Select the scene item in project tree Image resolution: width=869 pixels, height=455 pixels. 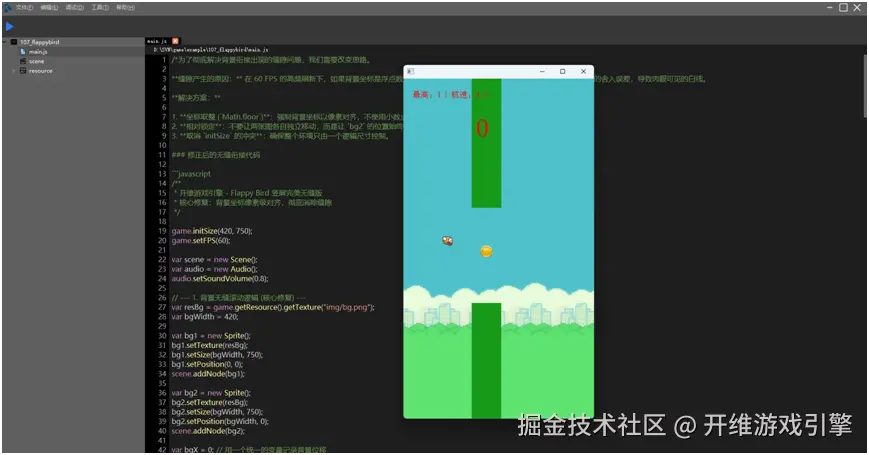[x=37, y=61]
